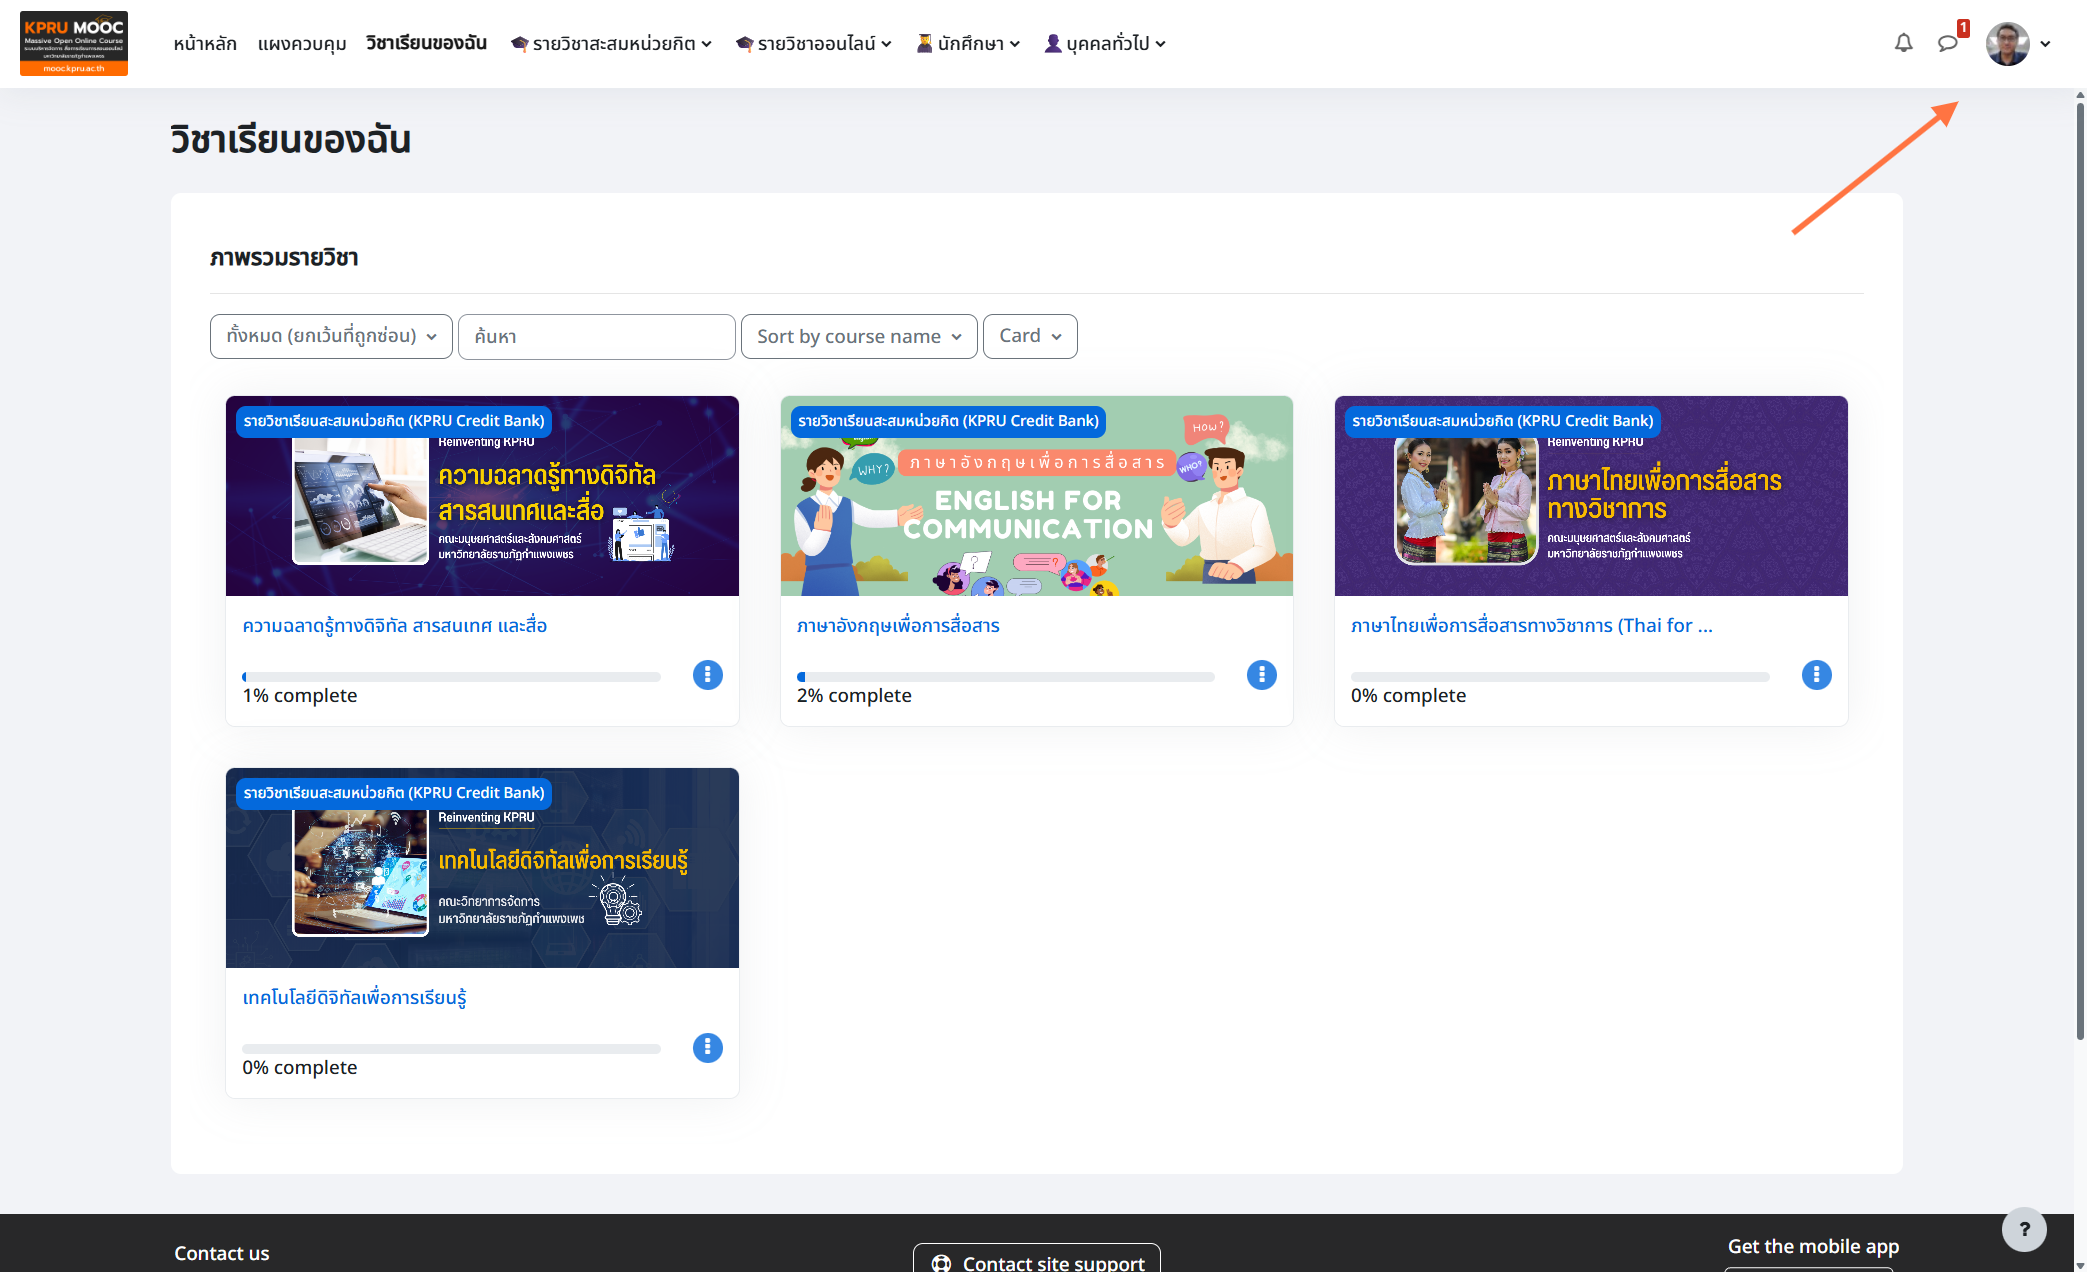Click the 2% complete progress bar
2087x1272 pixels.
click(1005, 677)
